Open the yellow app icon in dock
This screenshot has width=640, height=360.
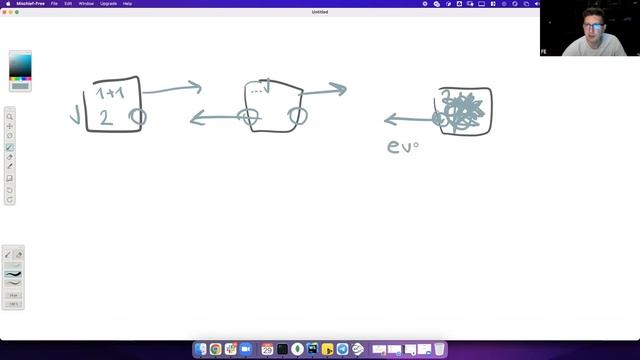coord(327,349)
